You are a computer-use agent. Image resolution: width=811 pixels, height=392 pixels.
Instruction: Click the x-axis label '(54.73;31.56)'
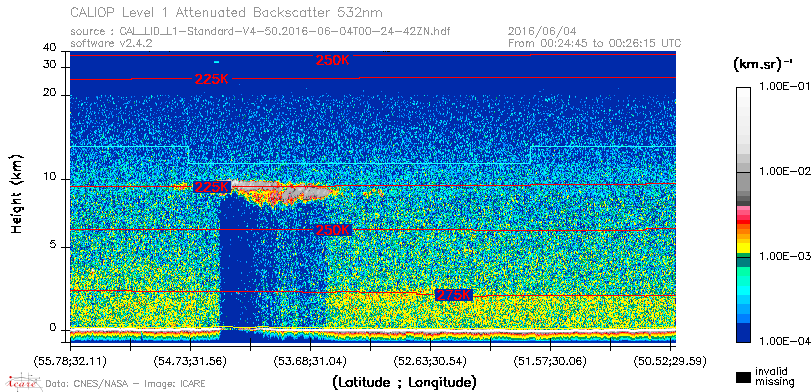[190, 360]
